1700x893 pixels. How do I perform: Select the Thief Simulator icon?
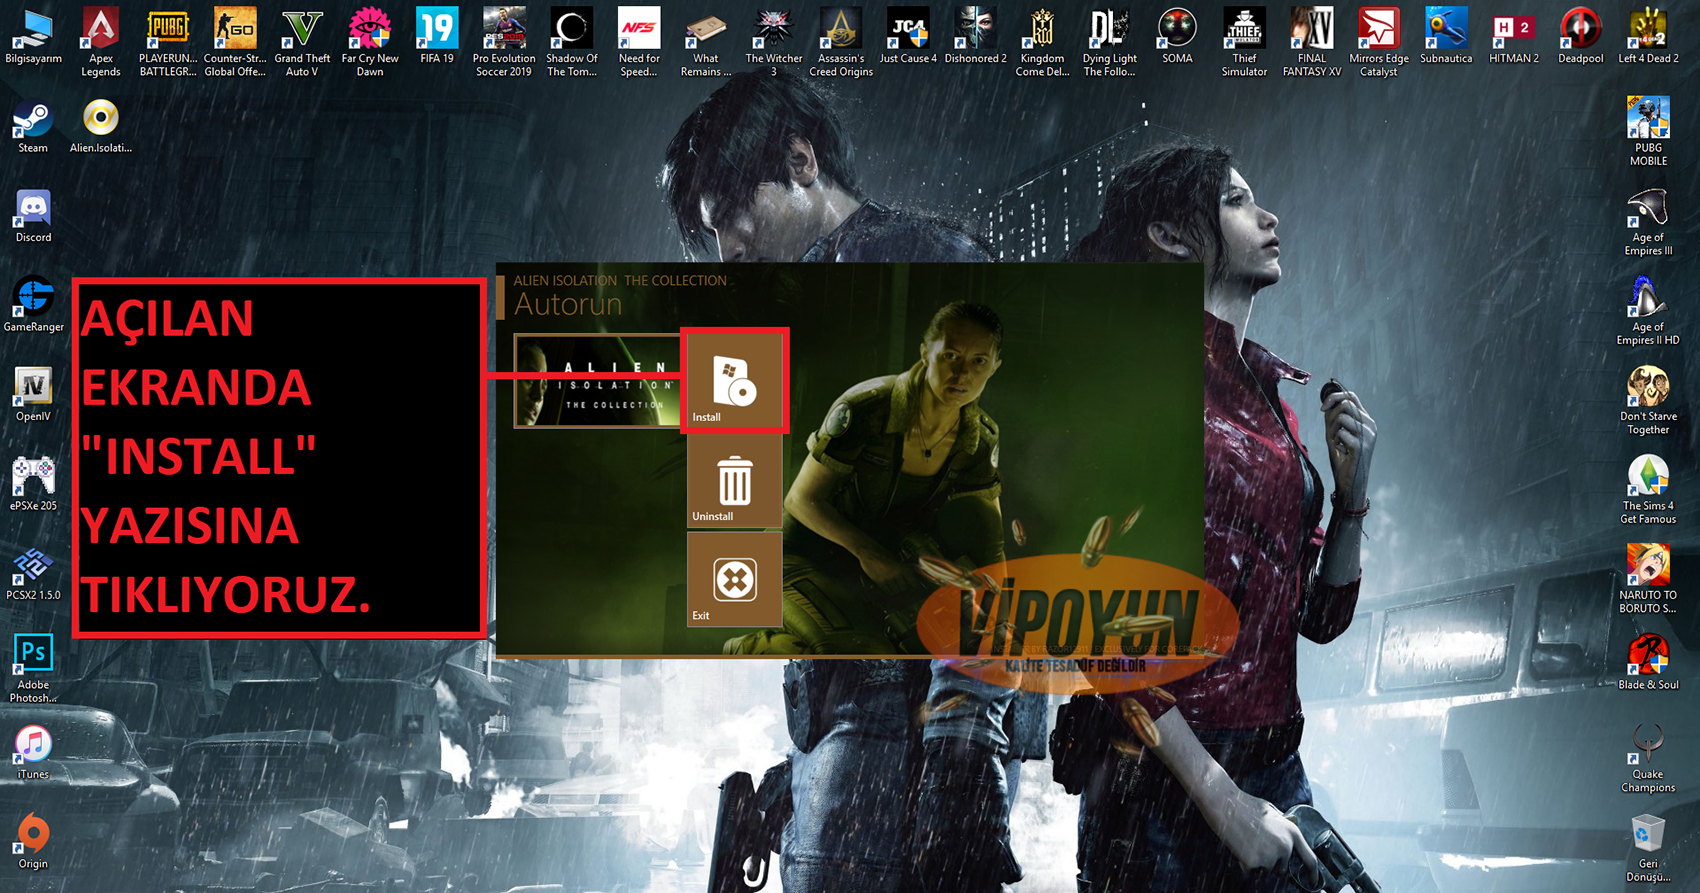[x=1244, y=42]
